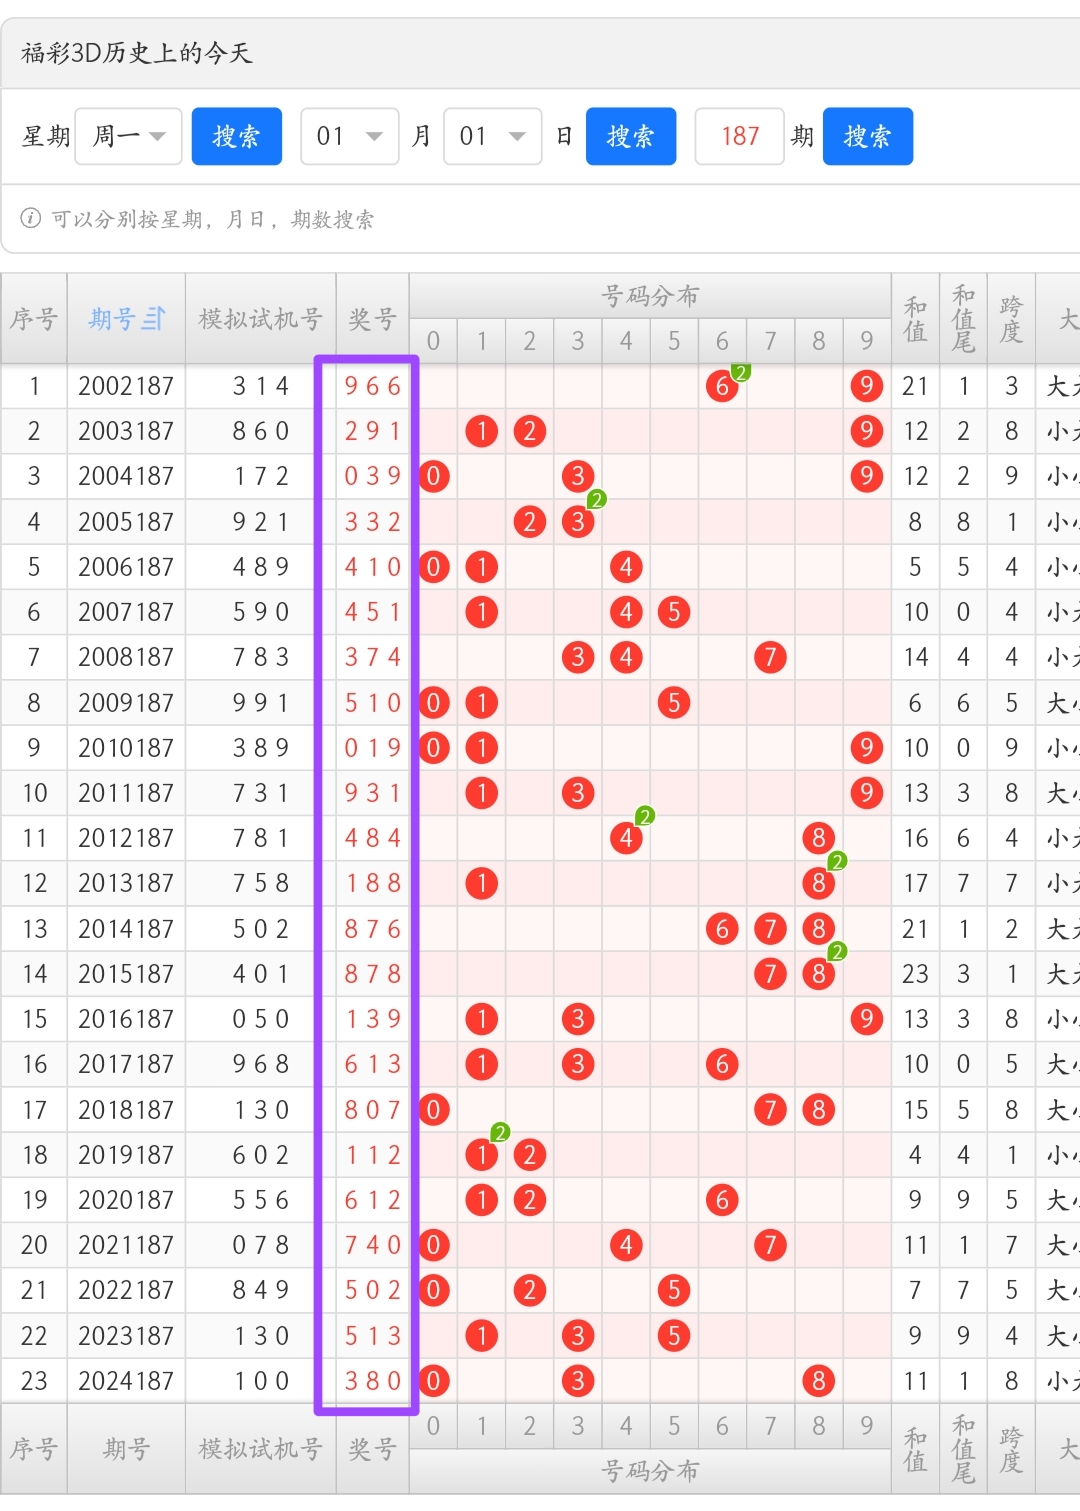Screen dimensions: 1080x1511
Task: Select issue number 2023187
Action: pos(126,1336)
